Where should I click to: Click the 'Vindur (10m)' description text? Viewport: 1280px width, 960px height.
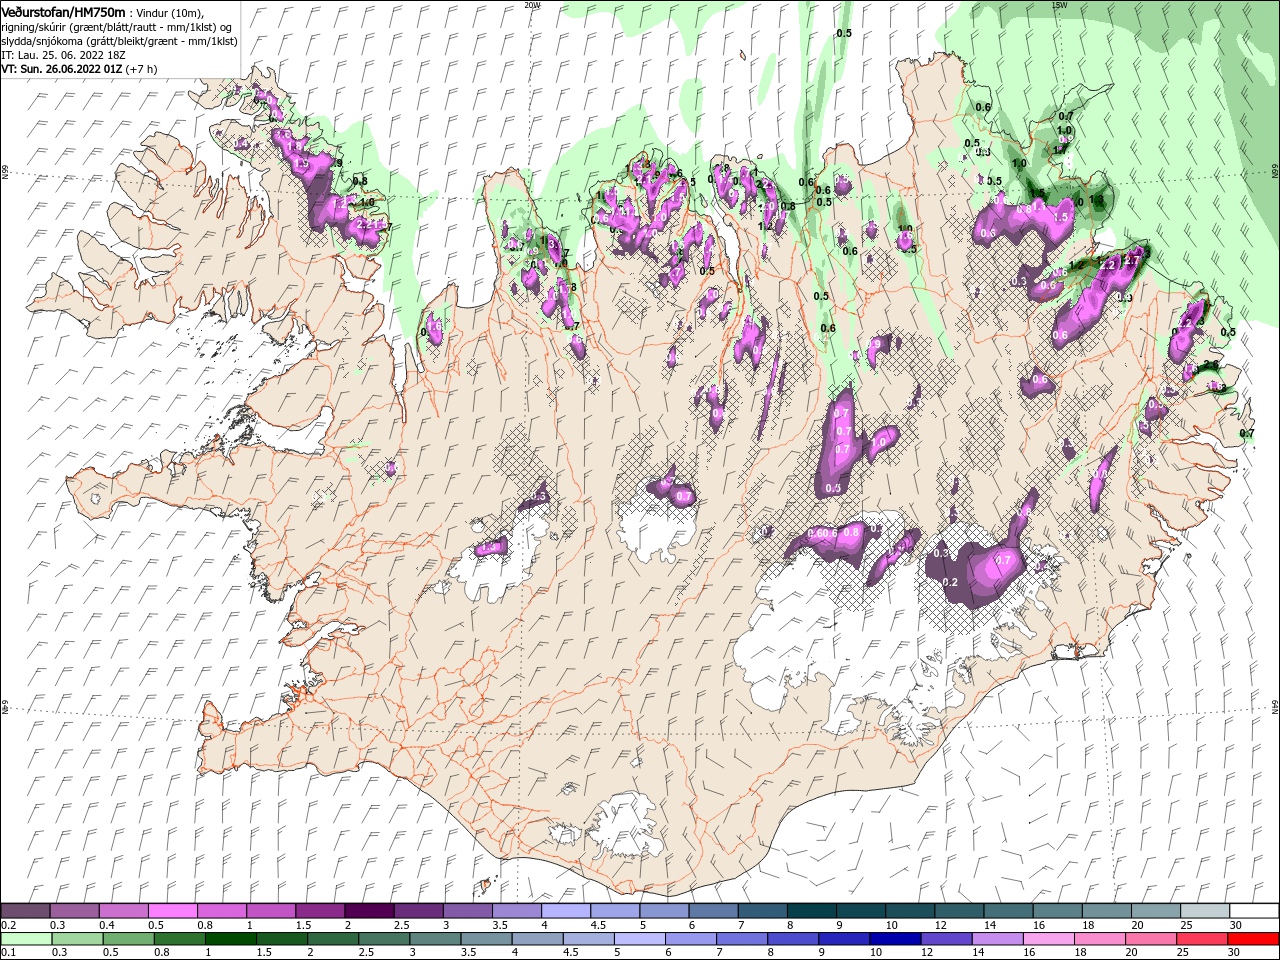(x=170, y=12)
